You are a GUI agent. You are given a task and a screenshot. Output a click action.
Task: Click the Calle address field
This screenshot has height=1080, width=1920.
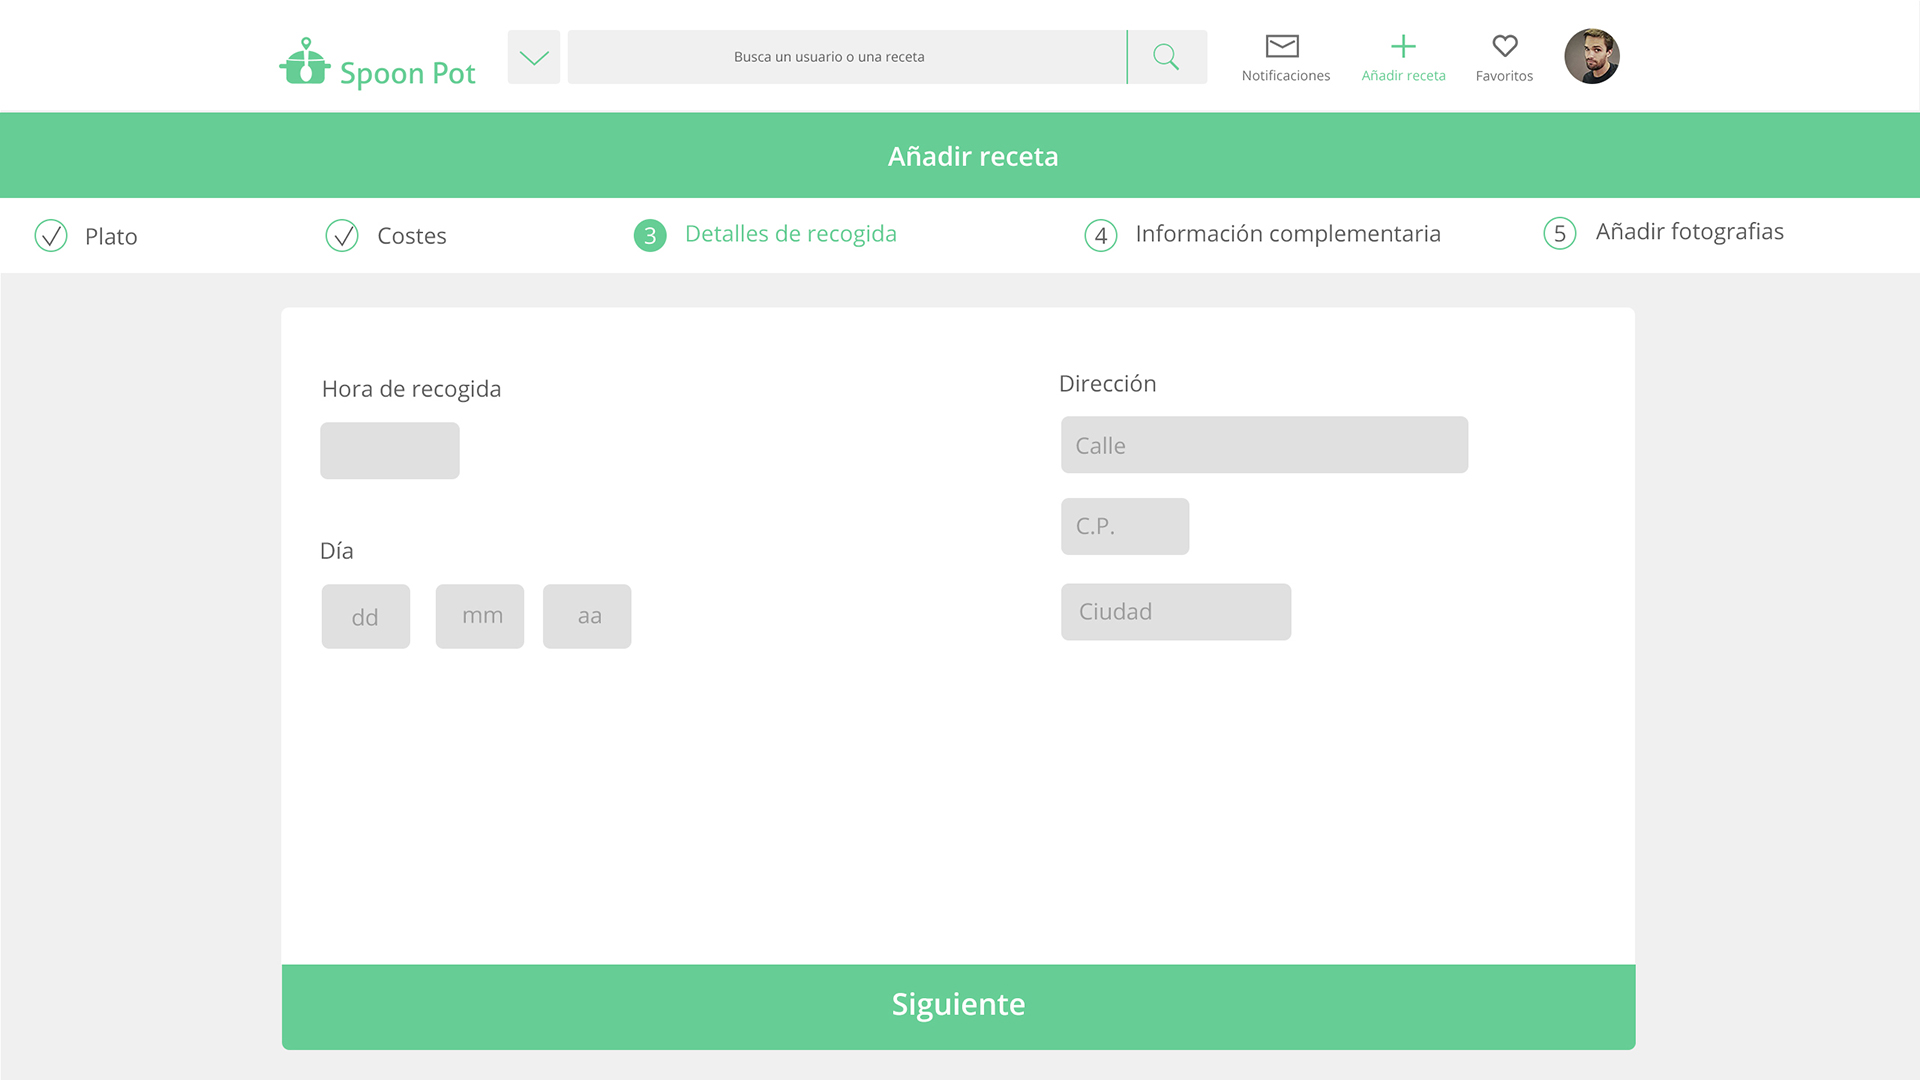[1264, 445]
